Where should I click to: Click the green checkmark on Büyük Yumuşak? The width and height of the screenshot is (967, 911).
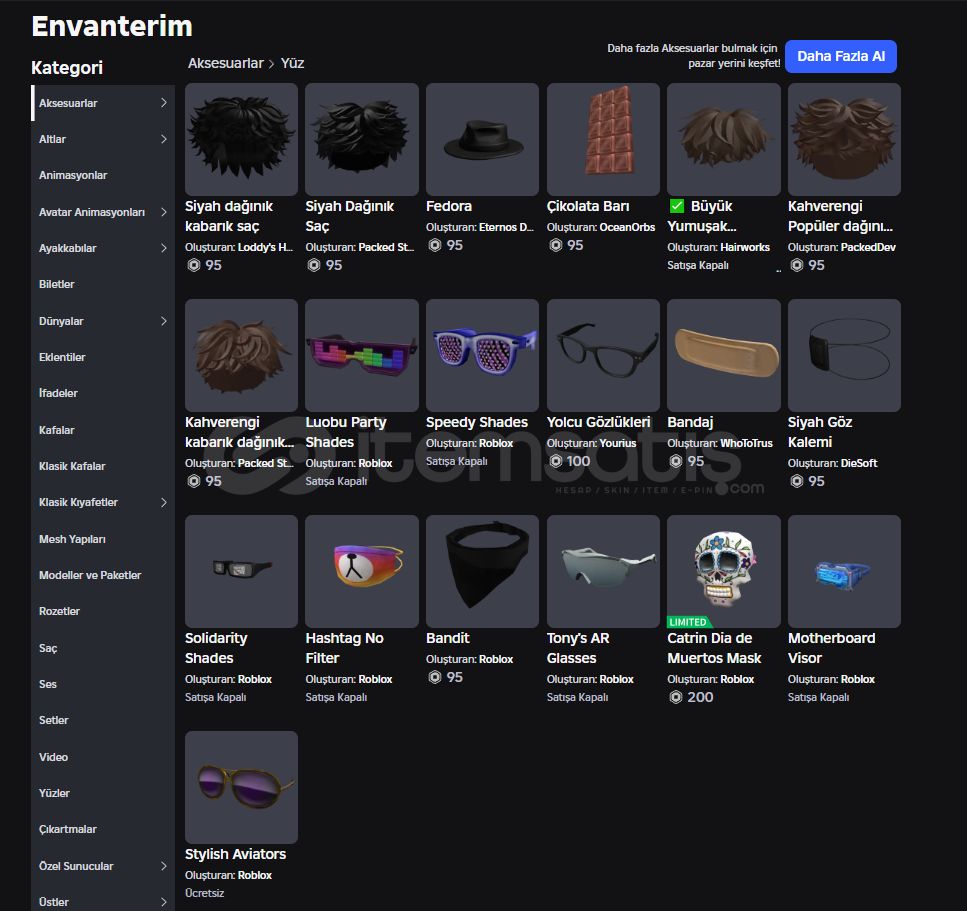[x=677, y=206]
